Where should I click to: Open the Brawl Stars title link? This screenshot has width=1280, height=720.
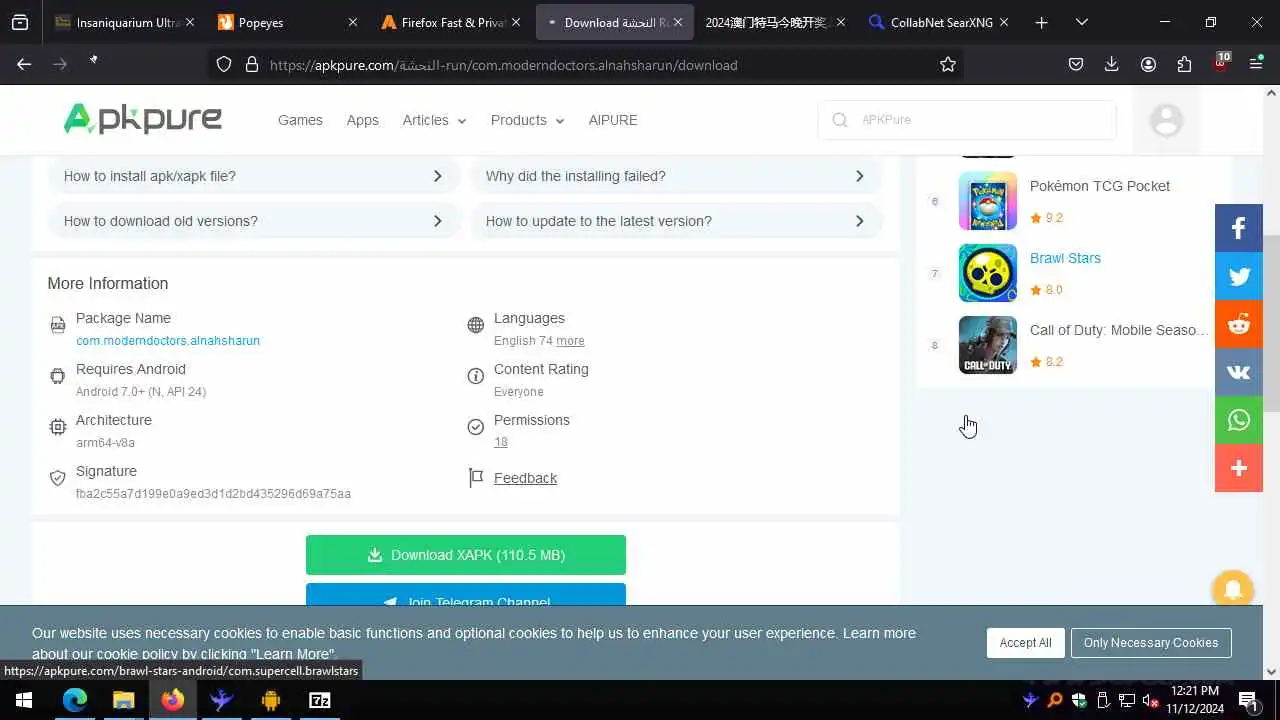[1065, 258]
